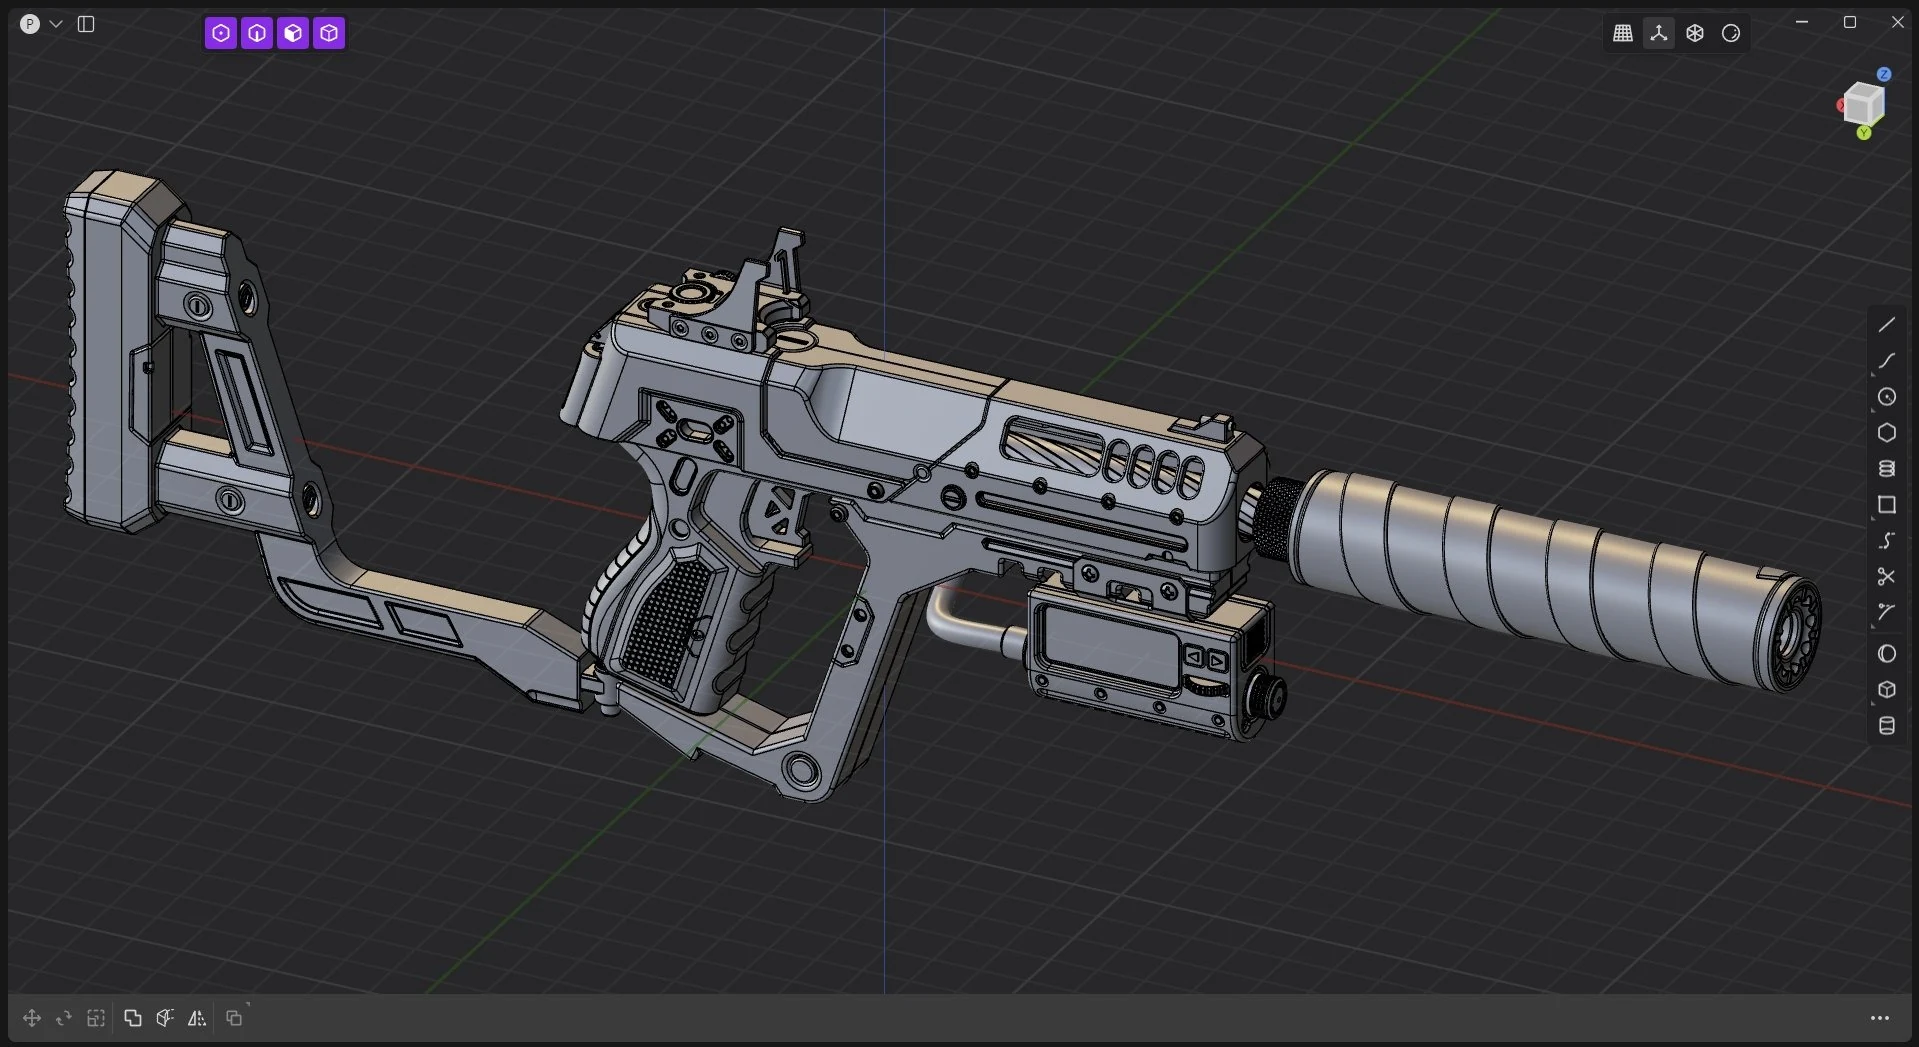Select the Polygon hexagon tool
The height and width of the screenshot is (1047, 1919).
pyautogui.click(x=1887, y=433)
